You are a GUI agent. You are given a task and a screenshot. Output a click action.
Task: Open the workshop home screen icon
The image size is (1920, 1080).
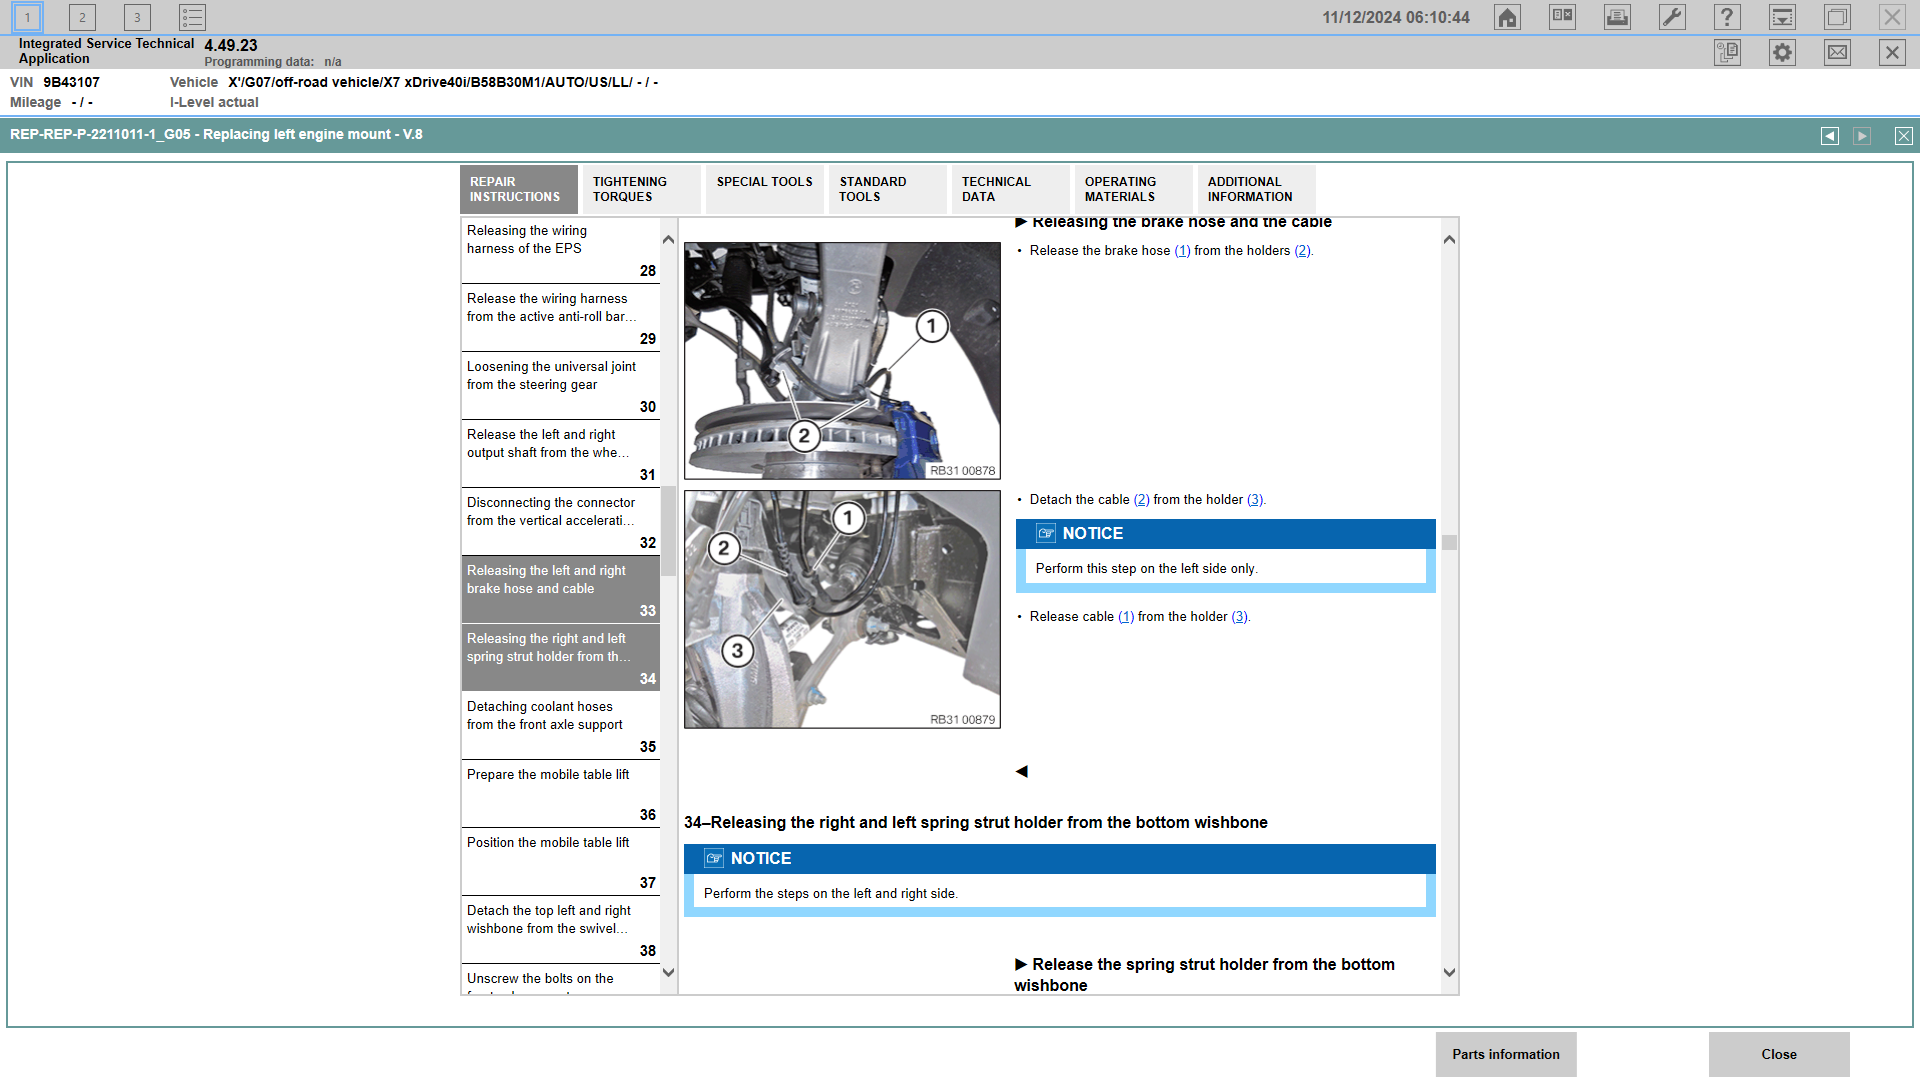coord(1507,17)
